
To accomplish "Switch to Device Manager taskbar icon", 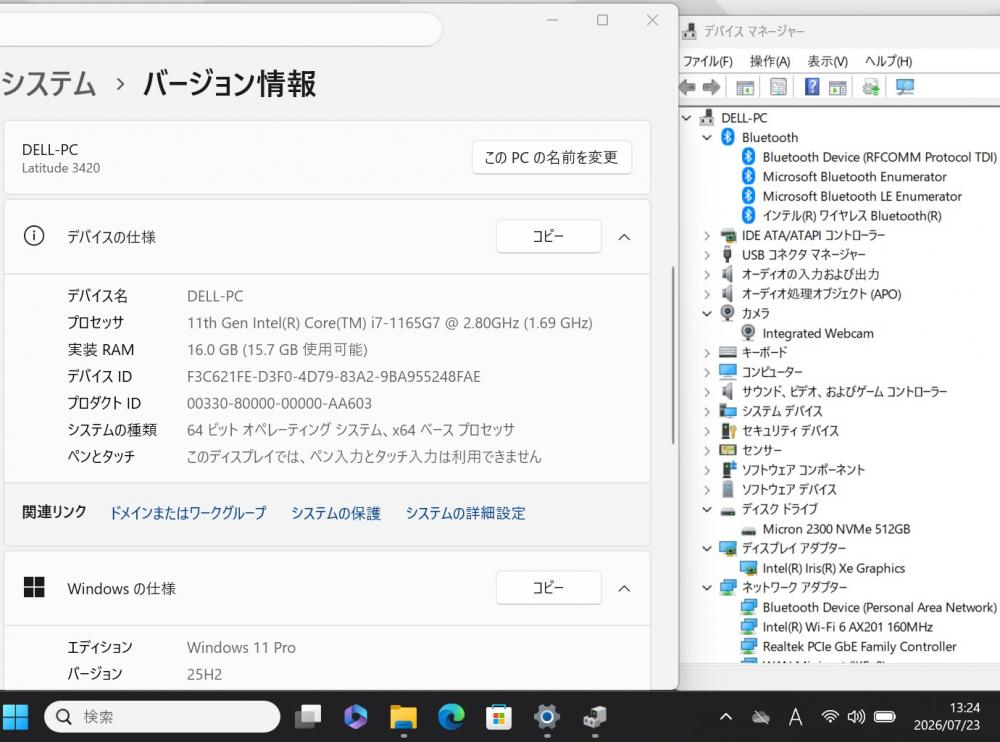I will (594, 717).
